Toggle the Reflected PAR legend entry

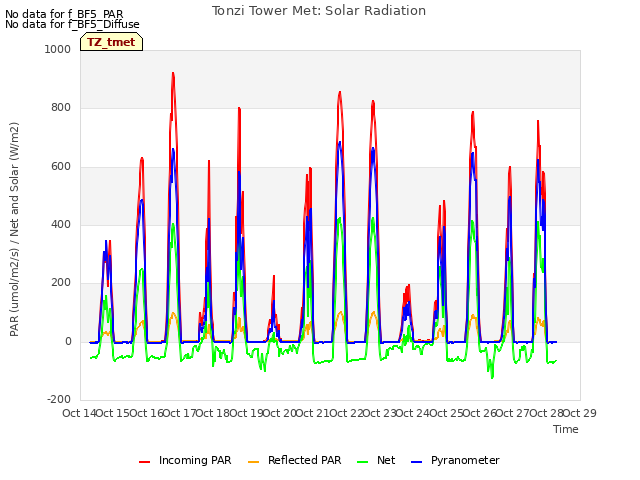(x=294, y=460)
